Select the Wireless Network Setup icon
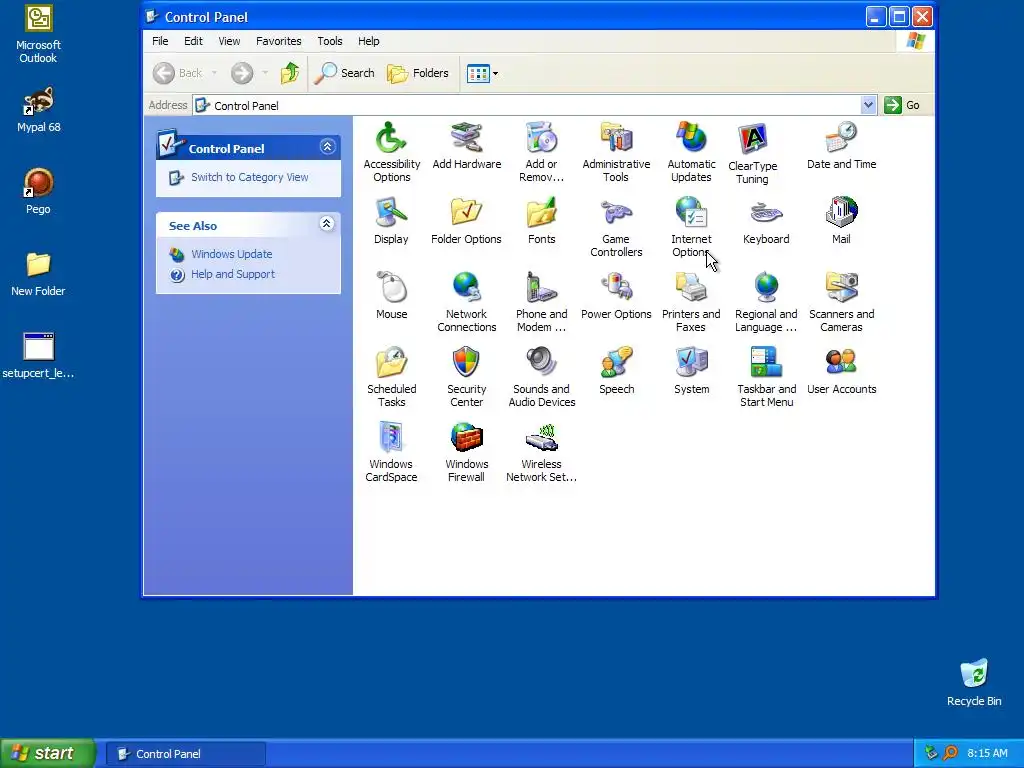The height and width of the screenshot is (768, 1024). [541, 452]
